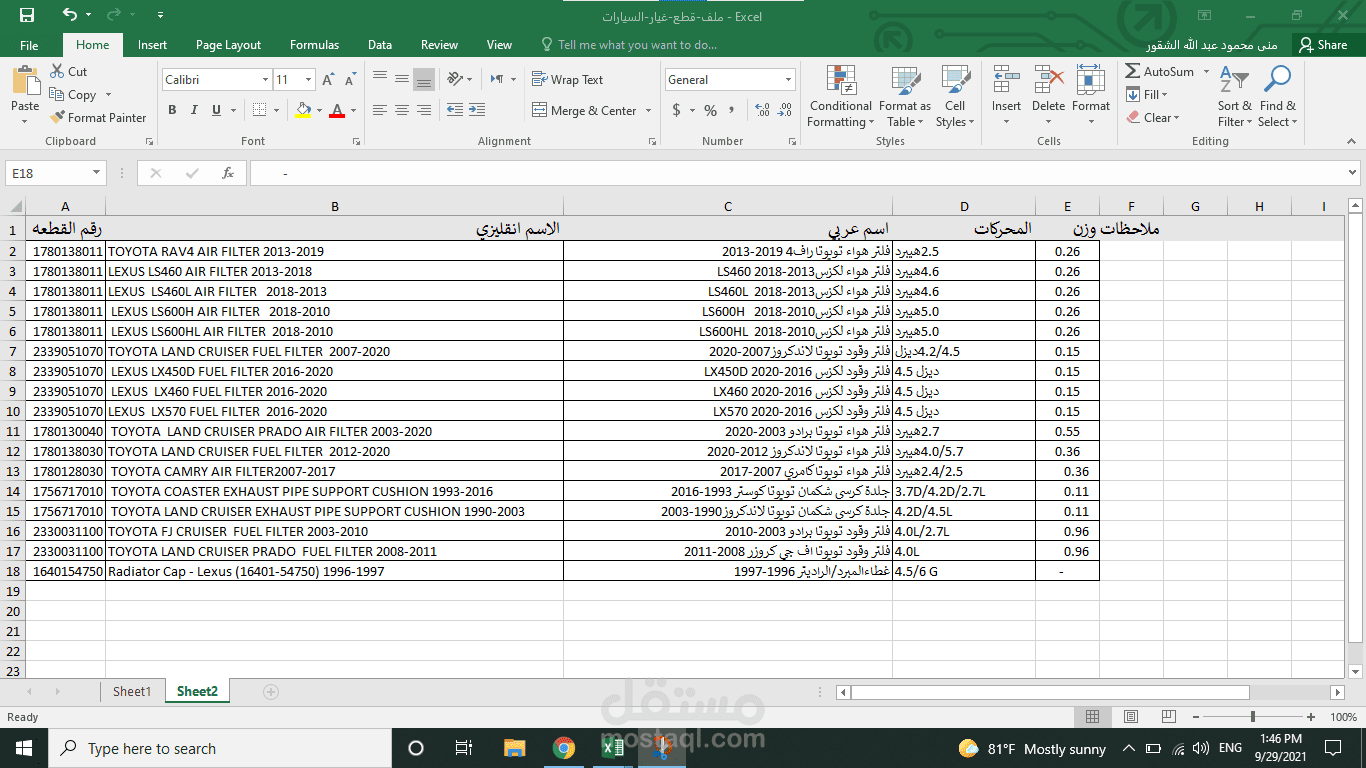1366x768 pixels.
Task: Click the Tell me what you want search box
Action: click(x=630, y=45)
